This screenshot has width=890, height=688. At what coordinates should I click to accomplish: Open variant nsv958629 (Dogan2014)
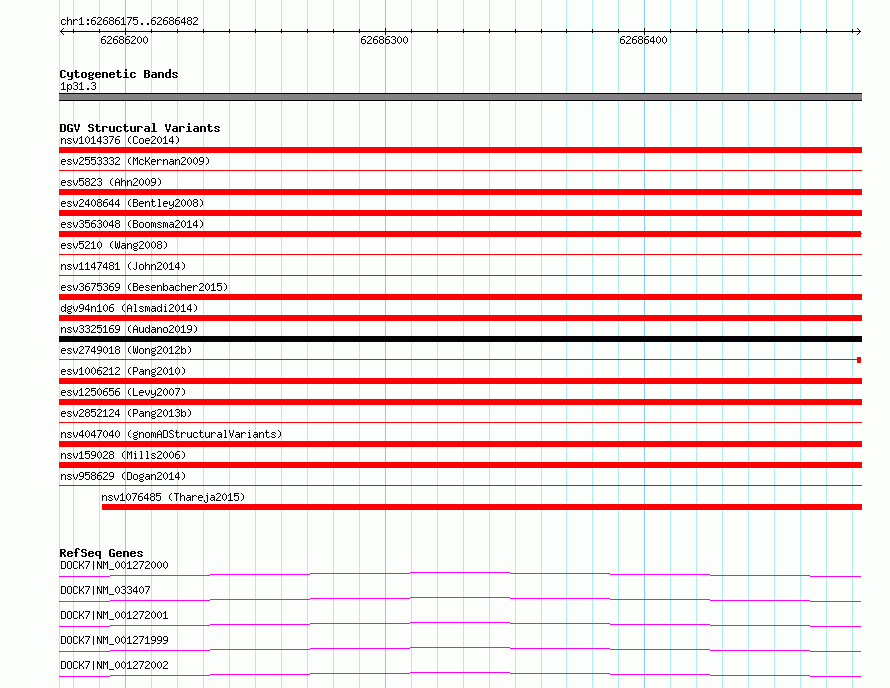click(123, 476)
